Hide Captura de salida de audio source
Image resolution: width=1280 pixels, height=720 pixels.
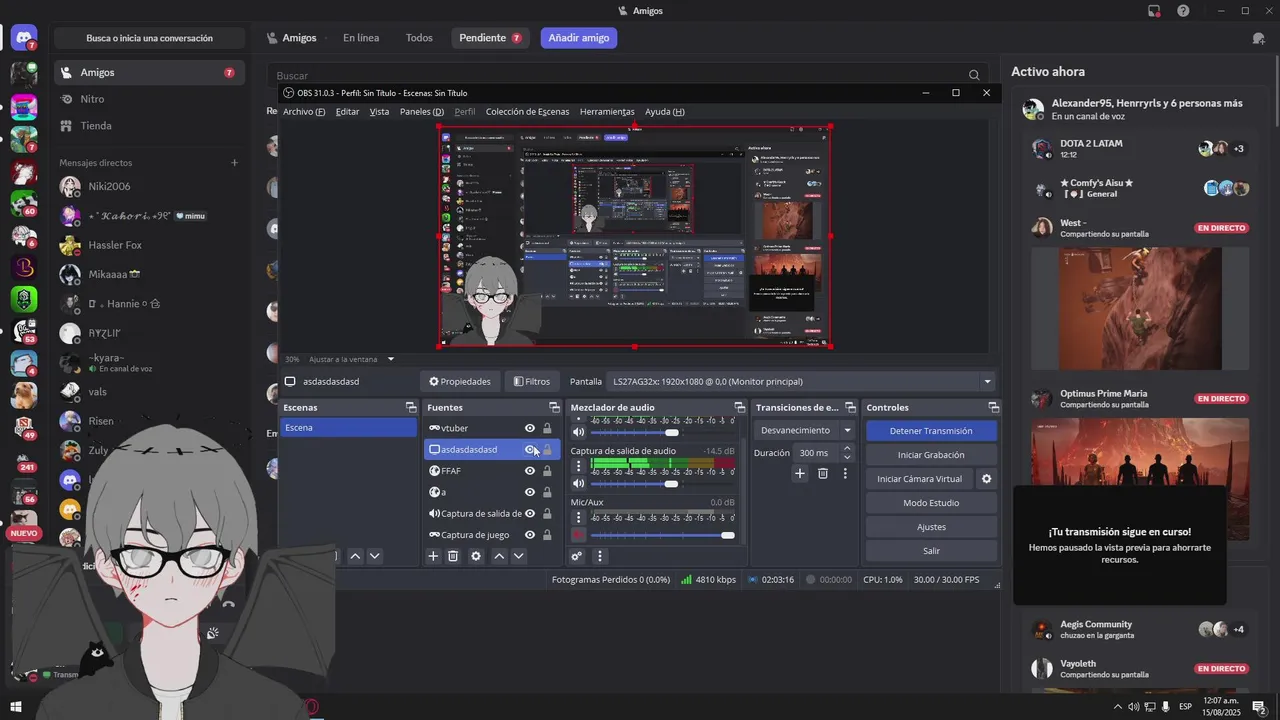pyautogui.click(x=530, y=514)
